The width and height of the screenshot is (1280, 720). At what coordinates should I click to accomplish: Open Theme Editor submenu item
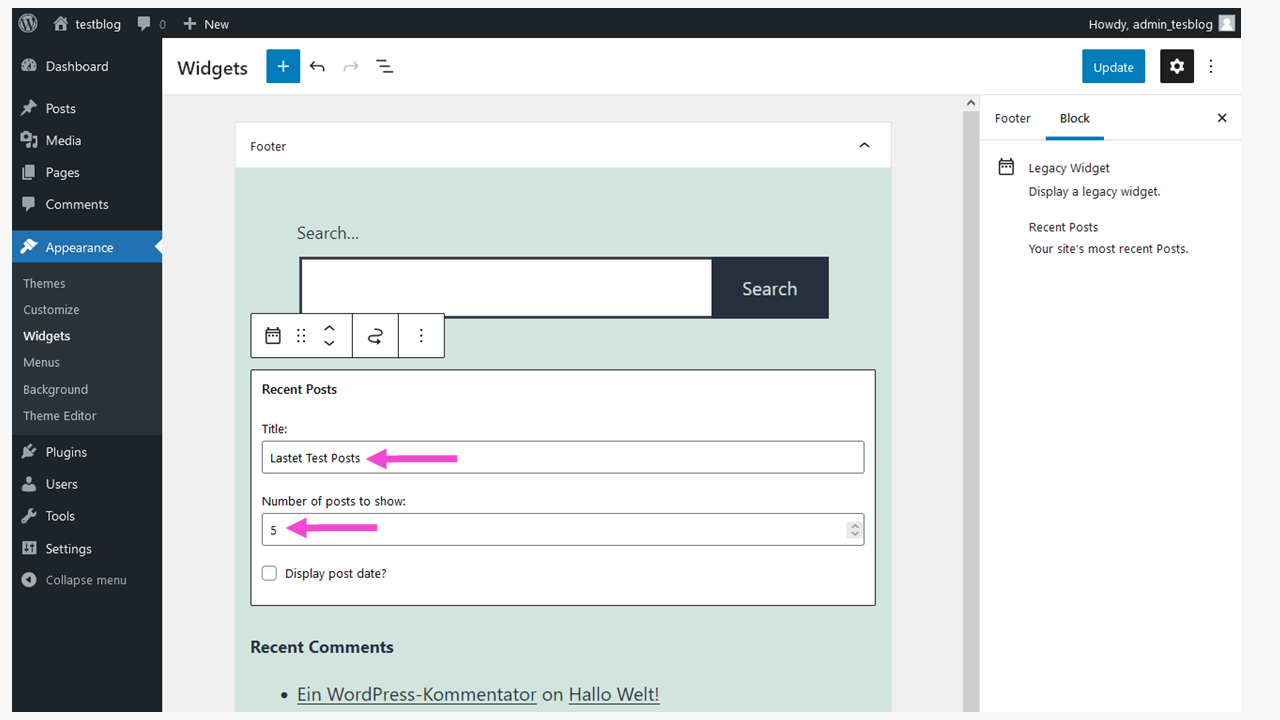[60, 415]
